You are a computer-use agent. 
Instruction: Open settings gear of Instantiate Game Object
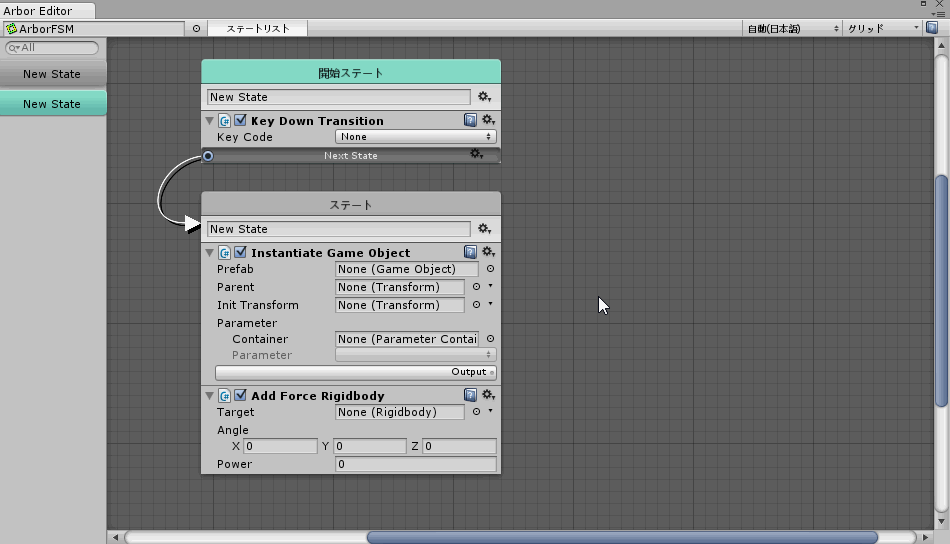click(488, 253)
